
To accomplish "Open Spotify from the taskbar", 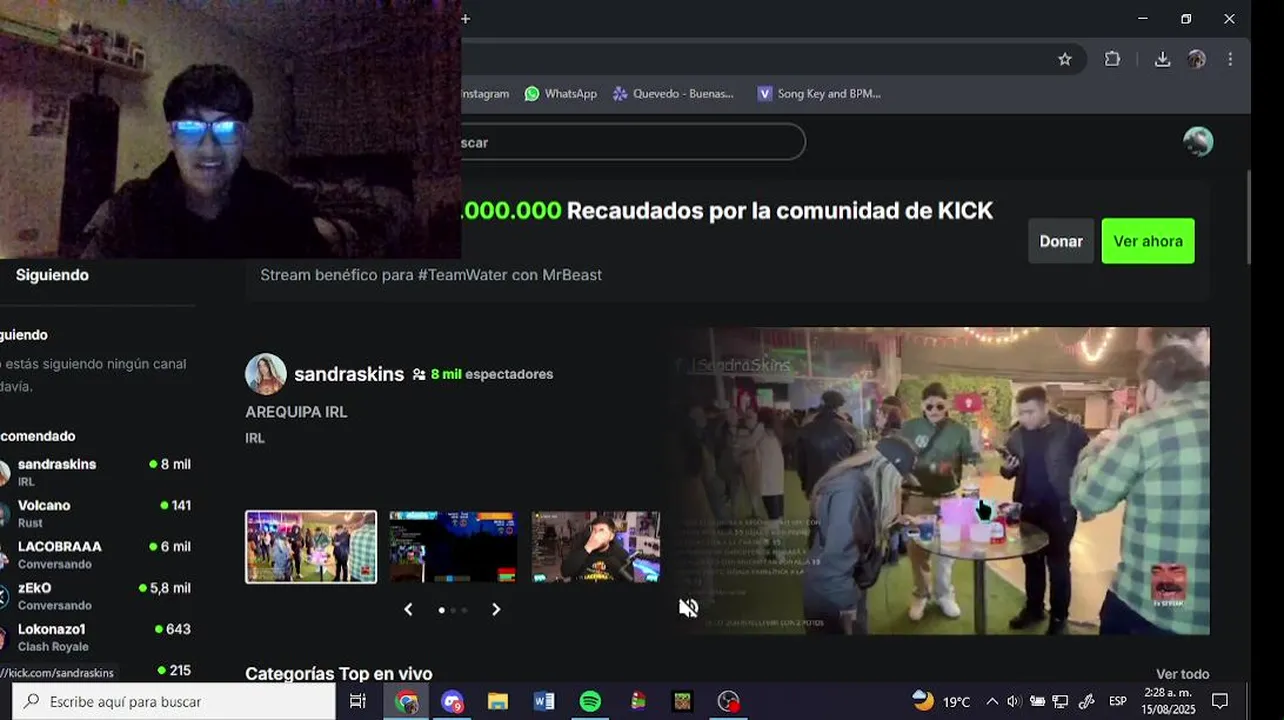I will [x=590, y=701].
